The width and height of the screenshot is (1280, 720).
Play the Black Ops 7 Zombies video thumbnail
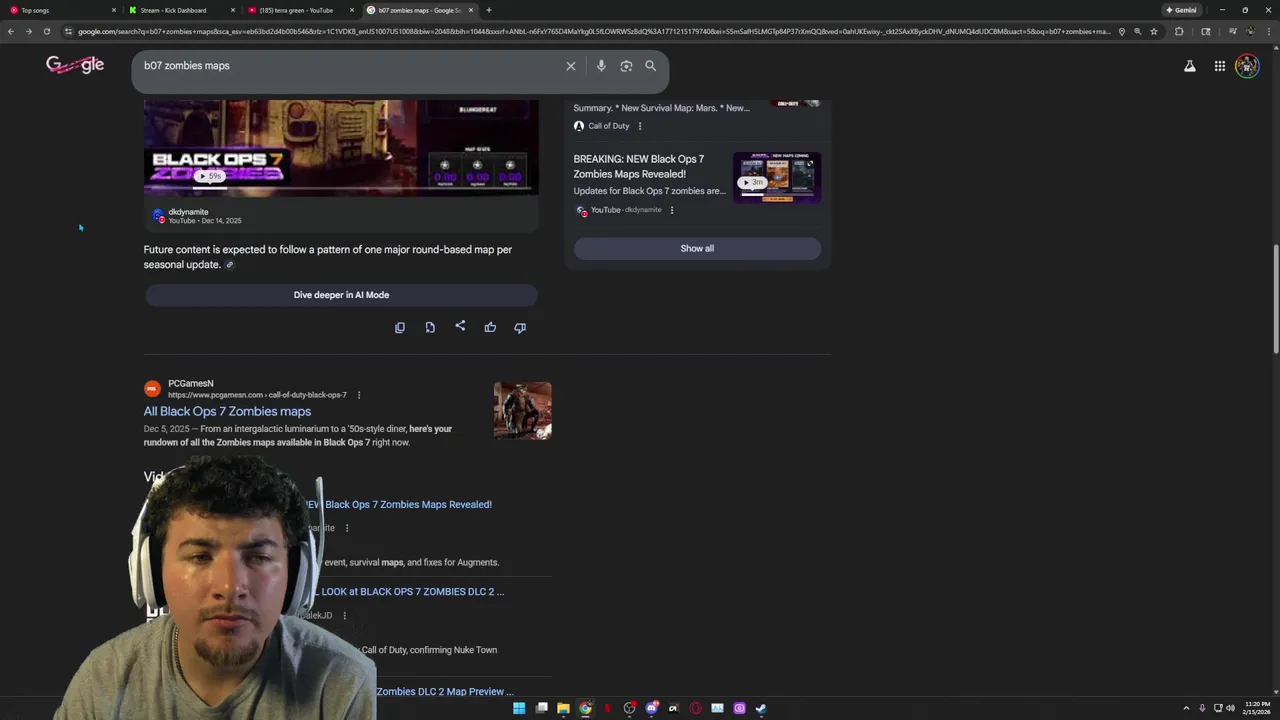341,147
